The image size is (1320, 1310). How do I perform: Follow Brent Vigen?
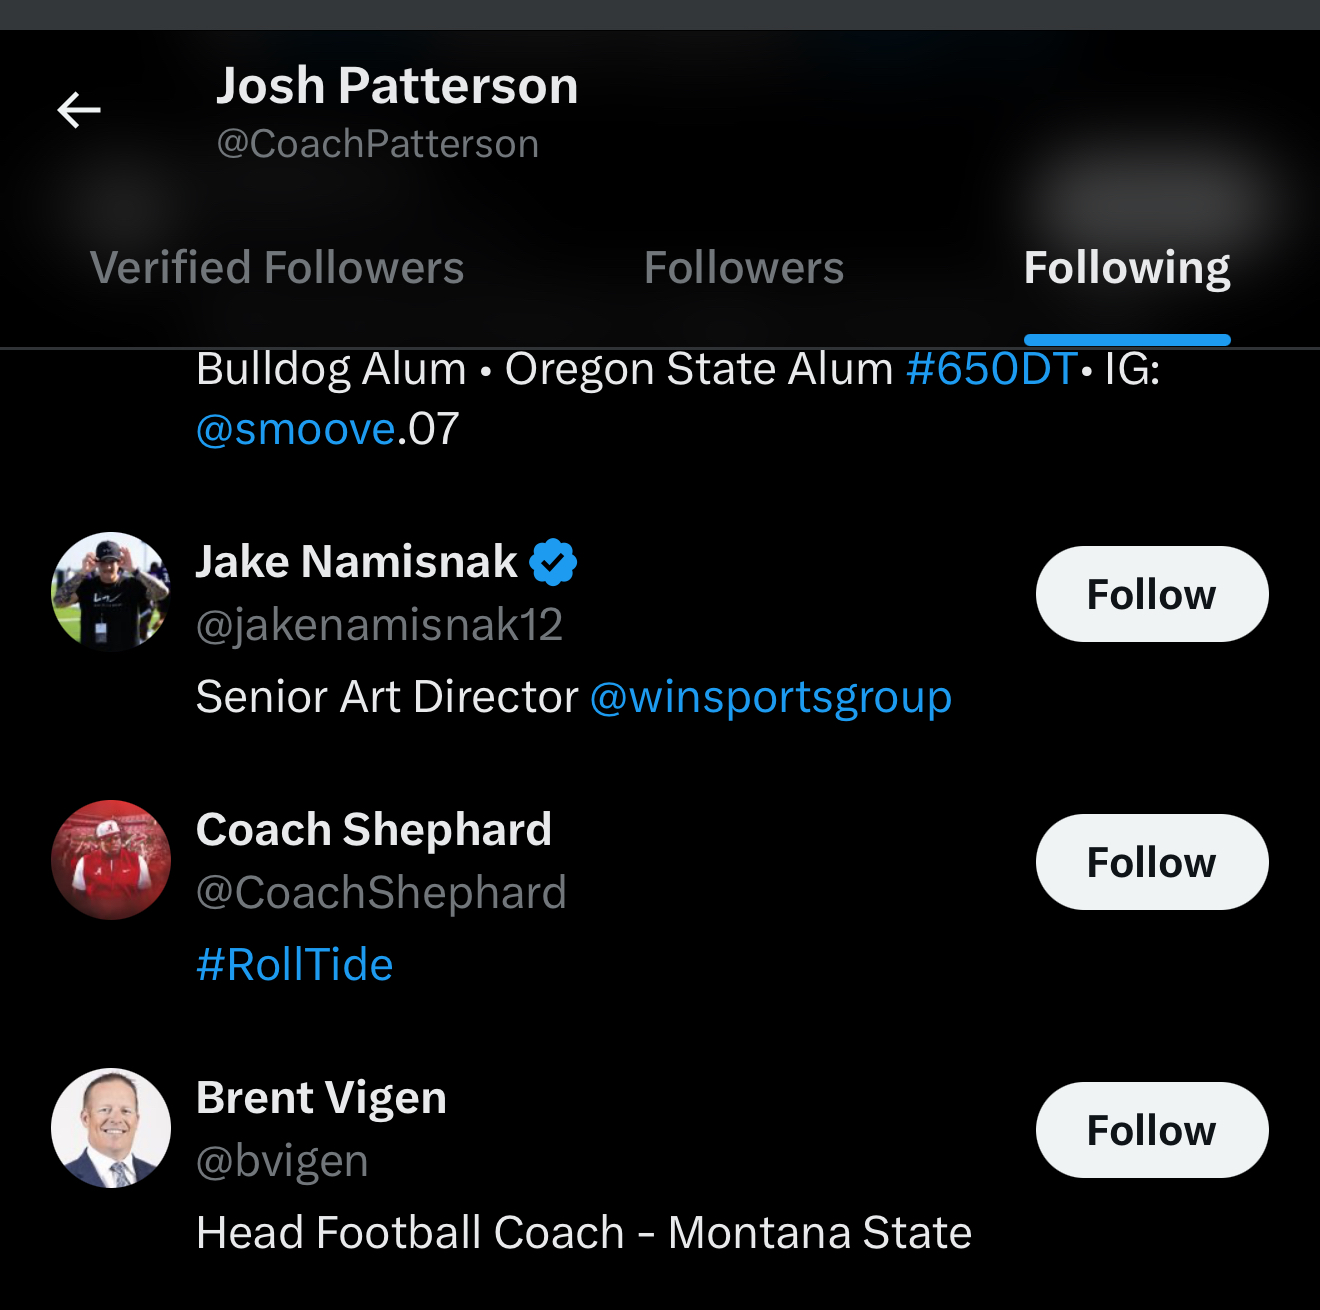(x=1152, y=1130)
